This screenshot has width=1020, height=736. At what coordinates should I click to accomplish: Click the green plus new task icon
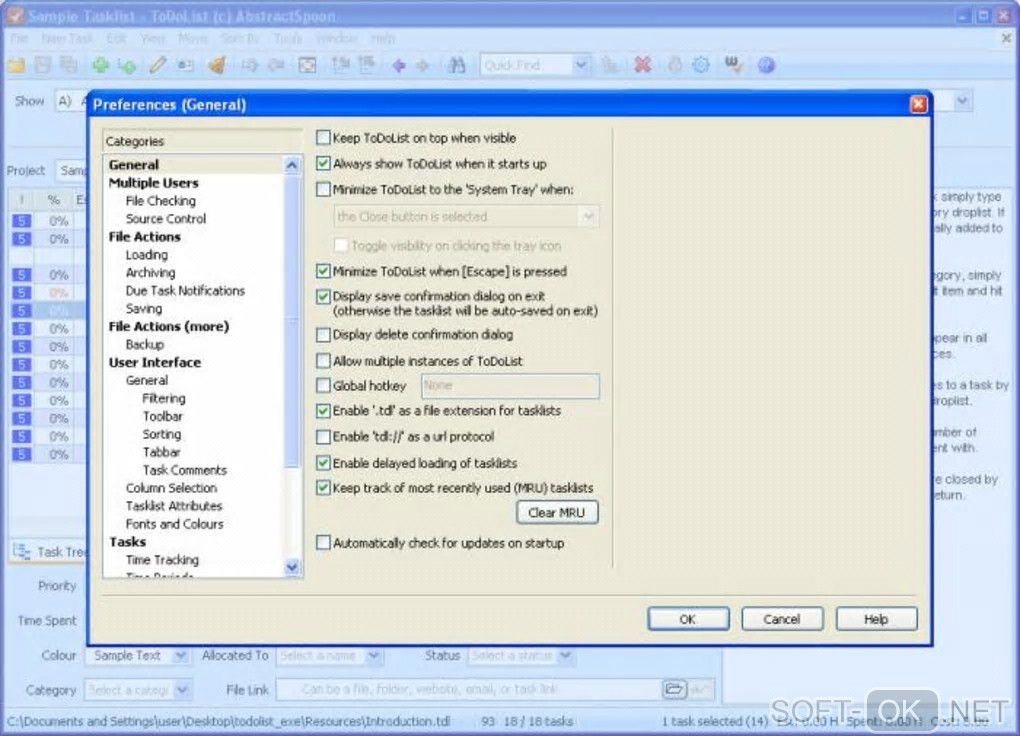coord(100,65)
